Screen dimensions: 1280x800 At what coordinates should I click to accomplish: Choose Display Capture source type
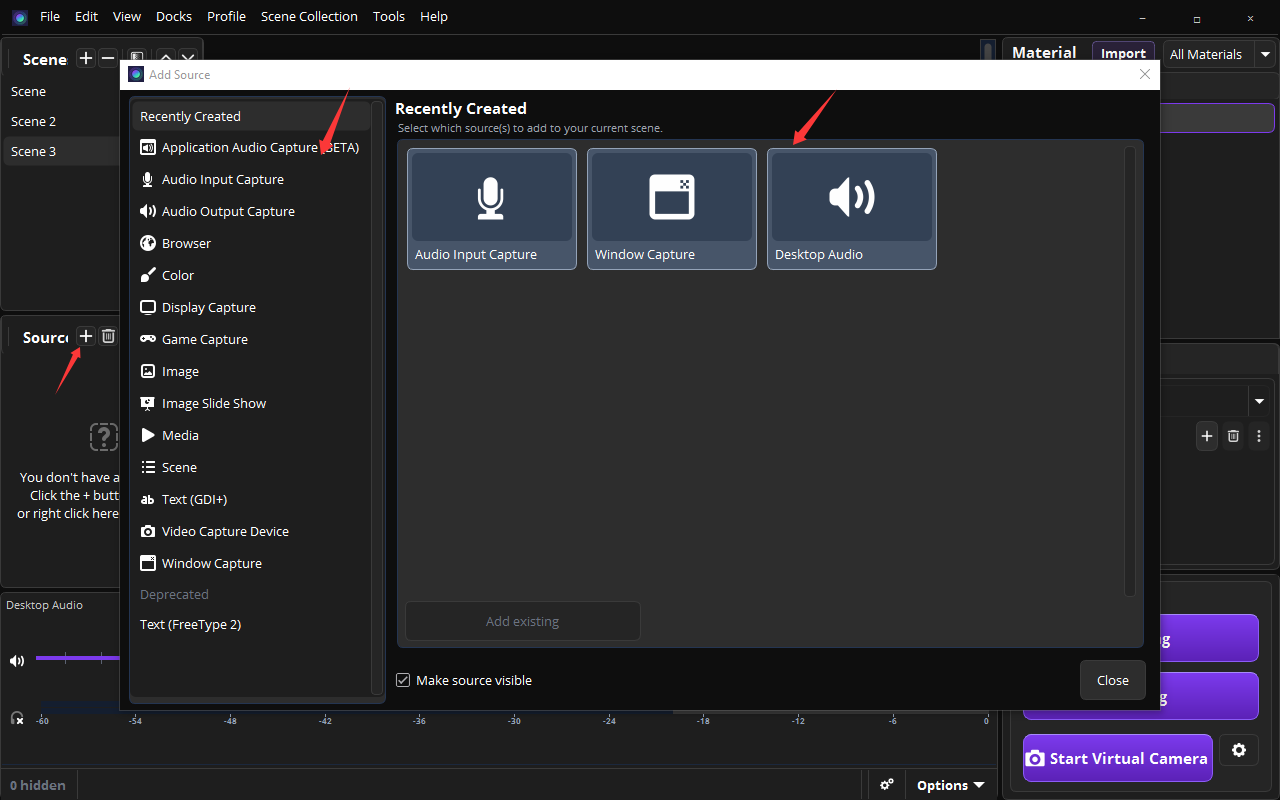[x=250, y=307]
